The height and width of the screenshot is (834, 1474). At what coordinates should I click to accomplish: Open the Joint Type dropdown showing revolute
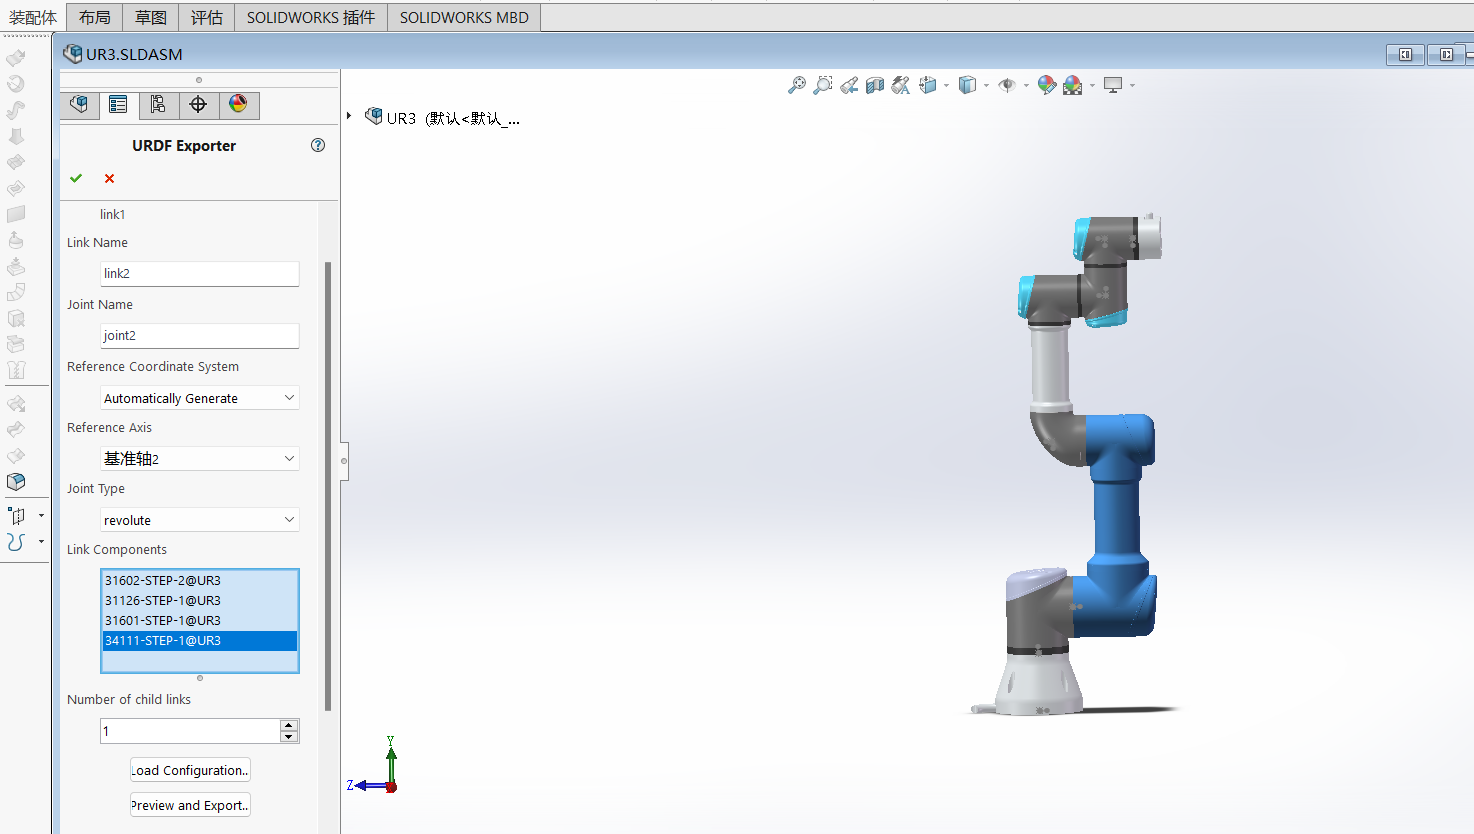(x=200, y=520)
